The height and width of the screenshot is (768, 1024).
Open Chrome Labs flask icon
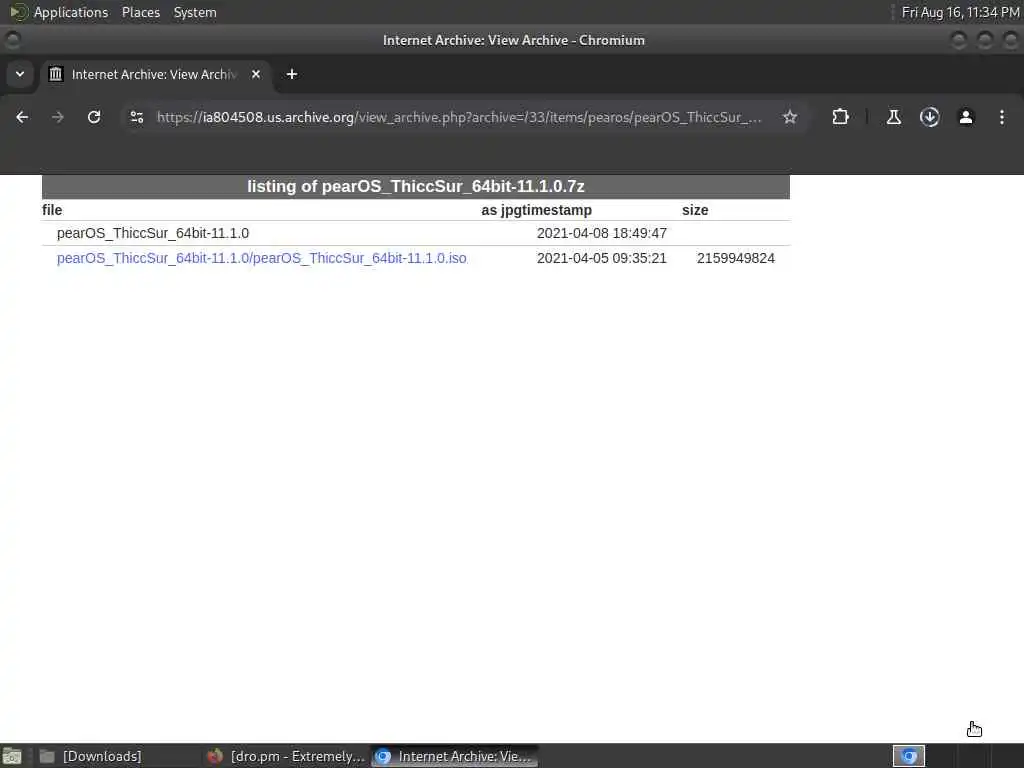[x=893, y=117]
